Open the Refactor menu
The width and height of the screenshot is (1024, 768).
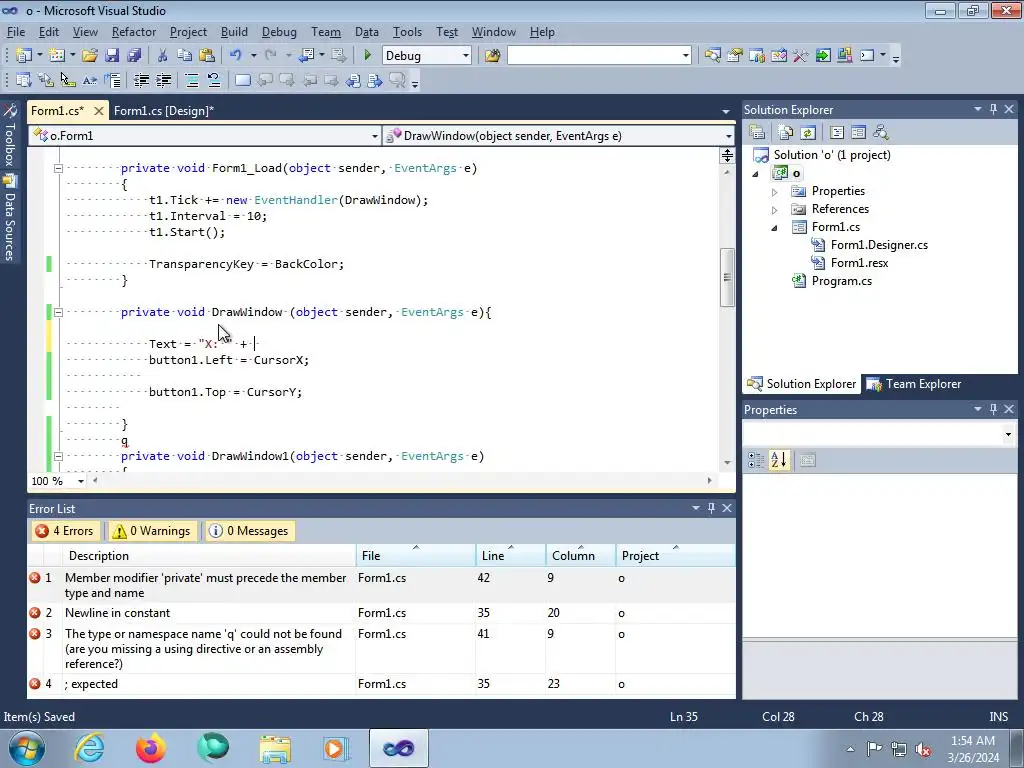(x=133, y=32)
